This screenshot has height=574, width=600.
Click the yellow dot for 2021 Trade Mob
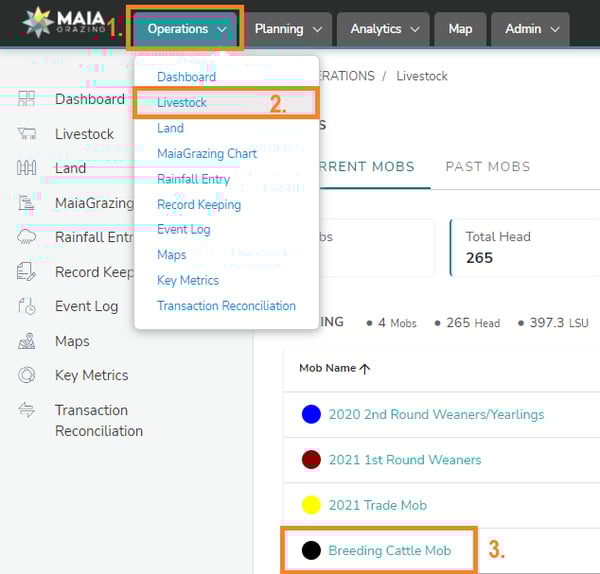point(311,505)
